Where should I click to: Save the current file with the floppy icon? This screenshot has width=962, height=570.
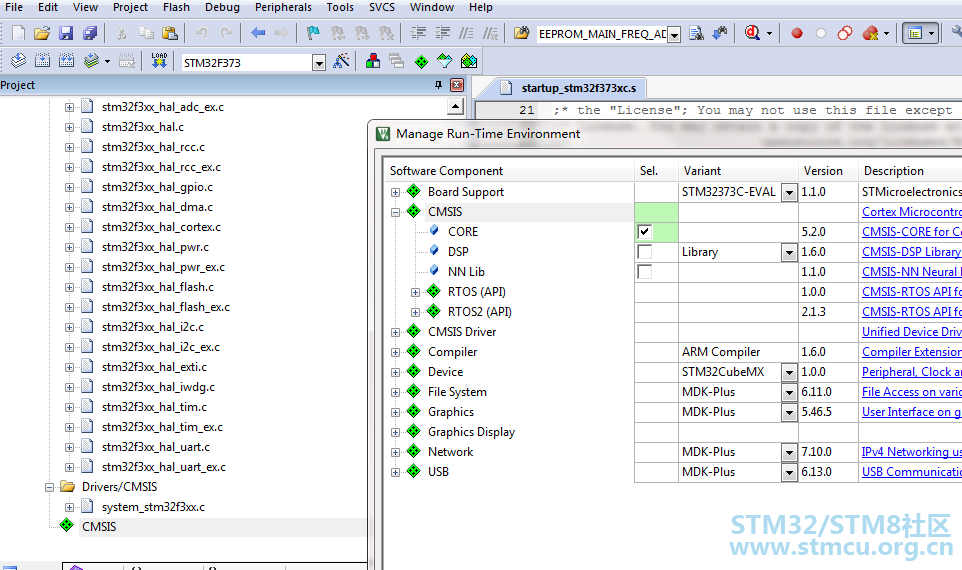[66, 33]
